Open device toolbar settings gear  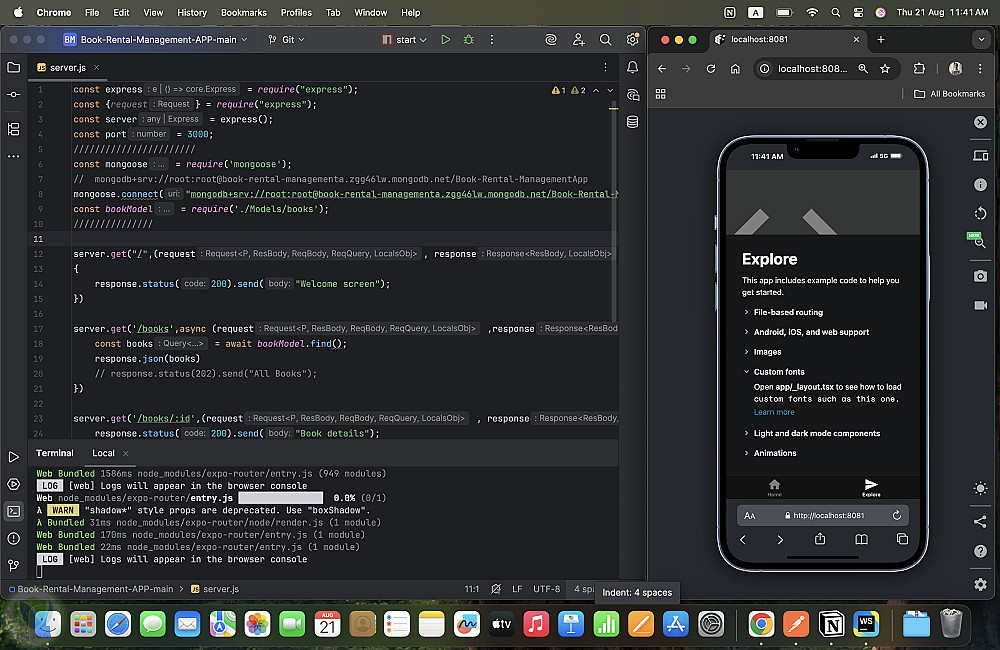coord(980,584)
